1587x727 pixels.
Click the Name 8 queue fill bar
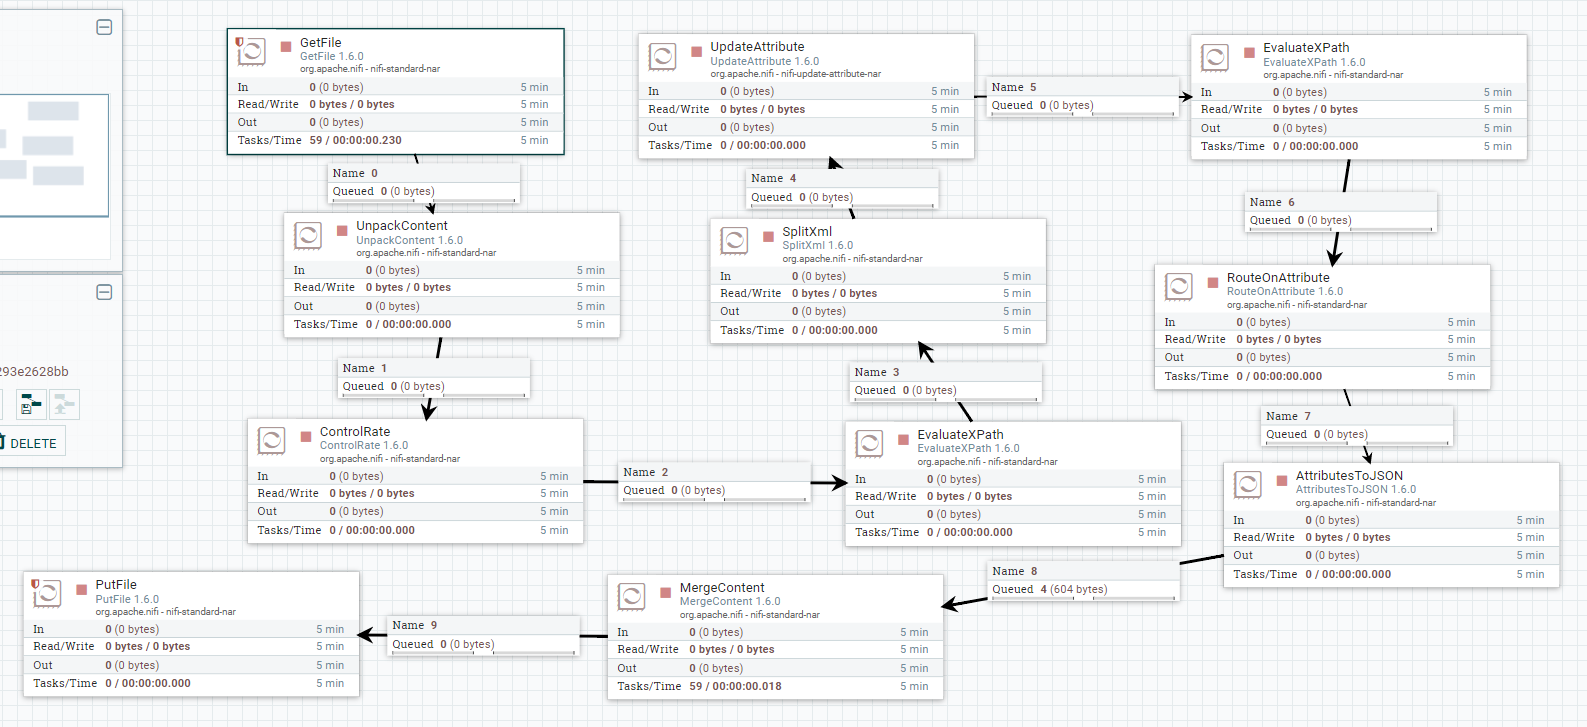1083,599
